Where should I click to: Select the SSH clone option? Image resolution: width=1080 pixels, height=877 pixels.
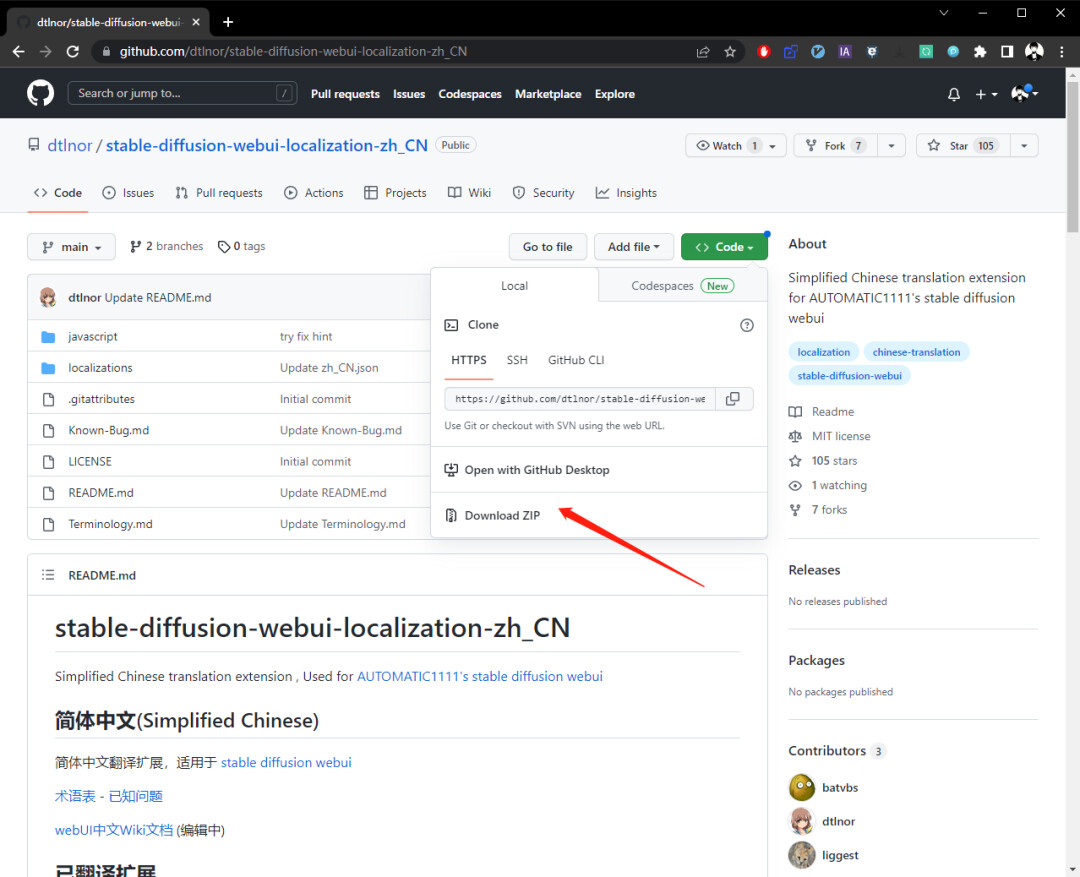pos(517,360)
